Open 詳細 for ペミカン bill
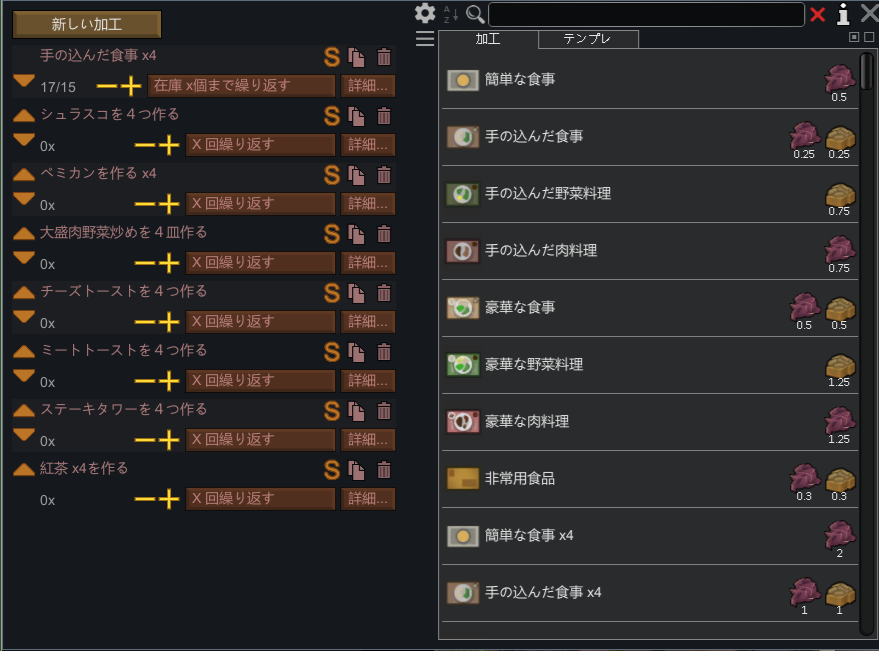879x651 pixels. point(368,204)
